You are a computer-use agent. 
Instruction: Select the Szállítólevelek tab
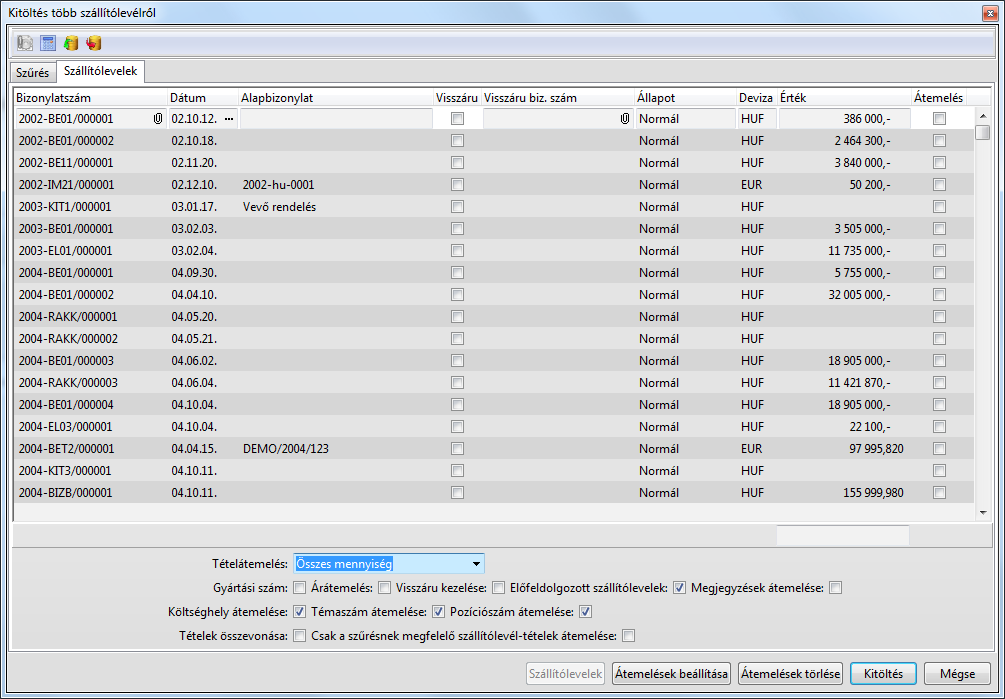[x=101, y=71]
